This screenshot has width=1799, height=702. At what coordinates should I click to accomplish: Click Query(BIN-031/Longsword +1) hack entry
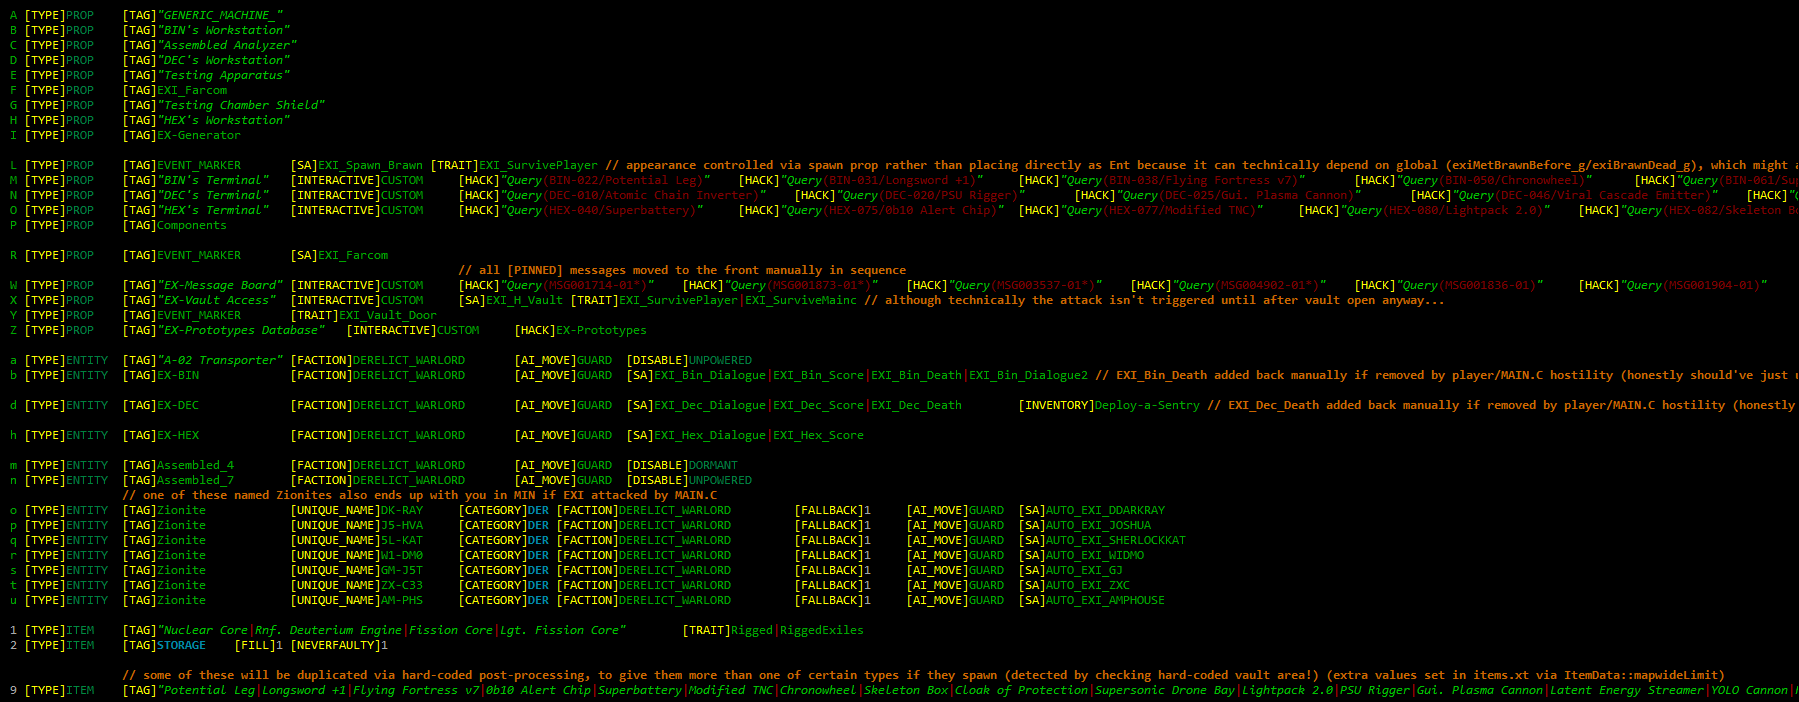882,180
